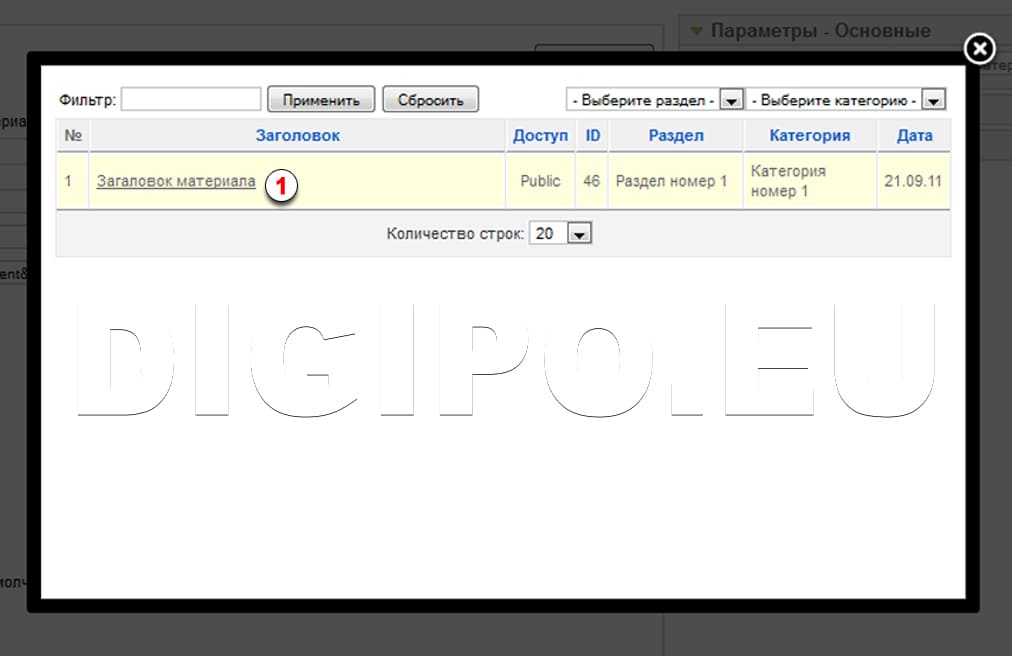Sort by the Заголовок column header
The image size is (1012, 656).
297,136
